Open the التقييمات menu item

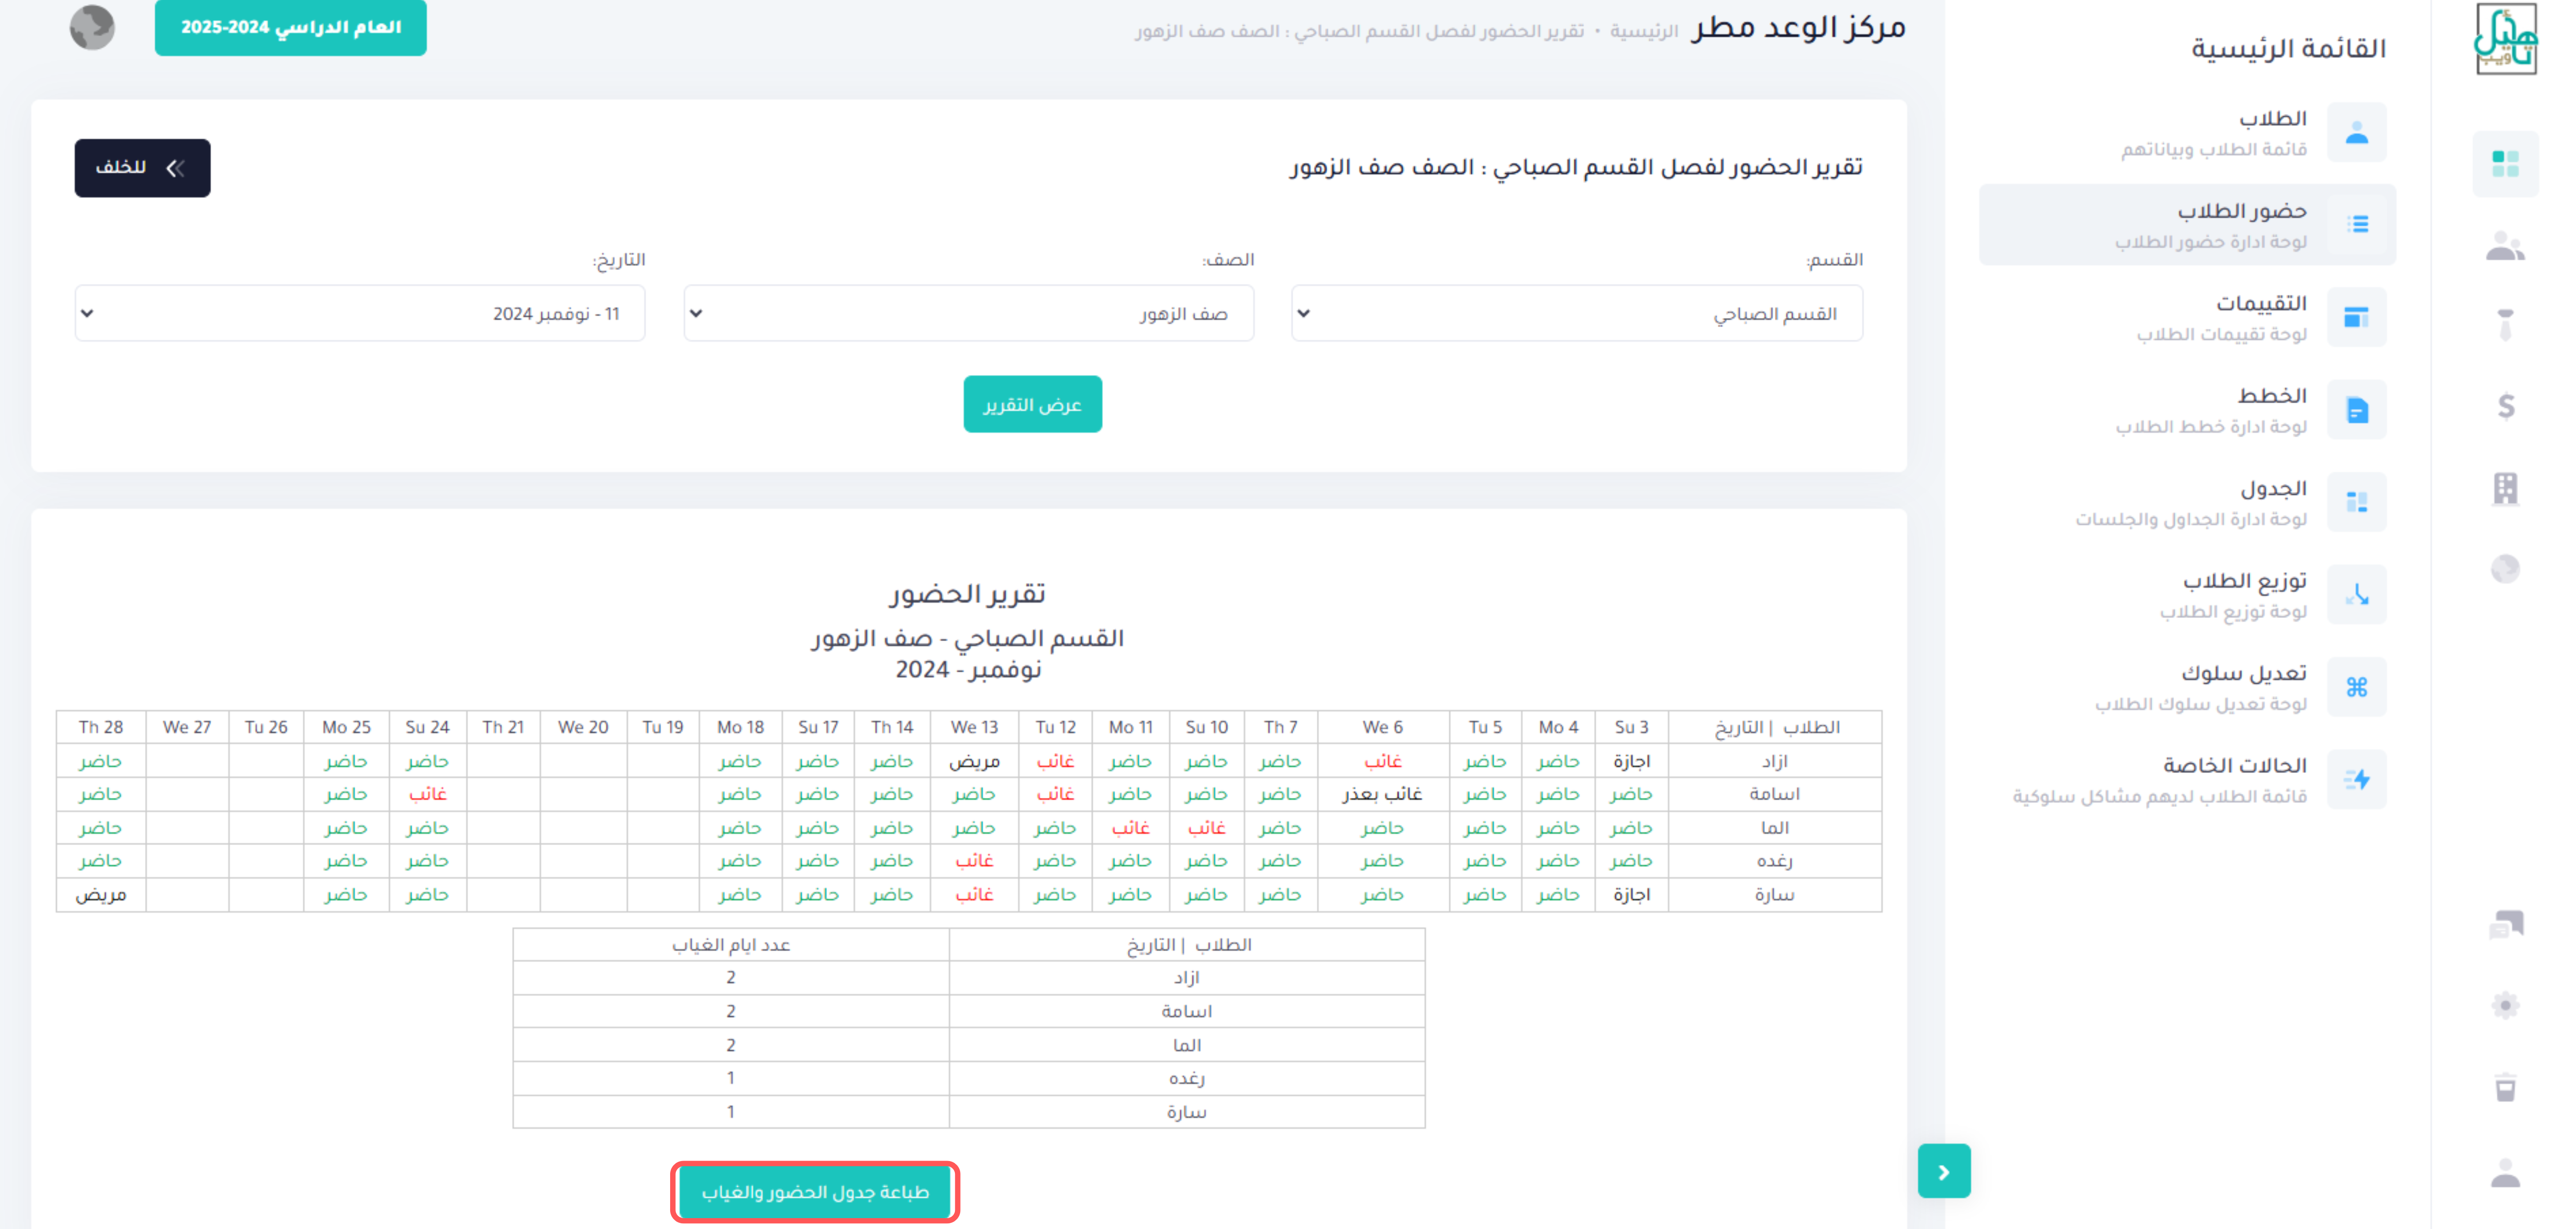point(2188,317)
